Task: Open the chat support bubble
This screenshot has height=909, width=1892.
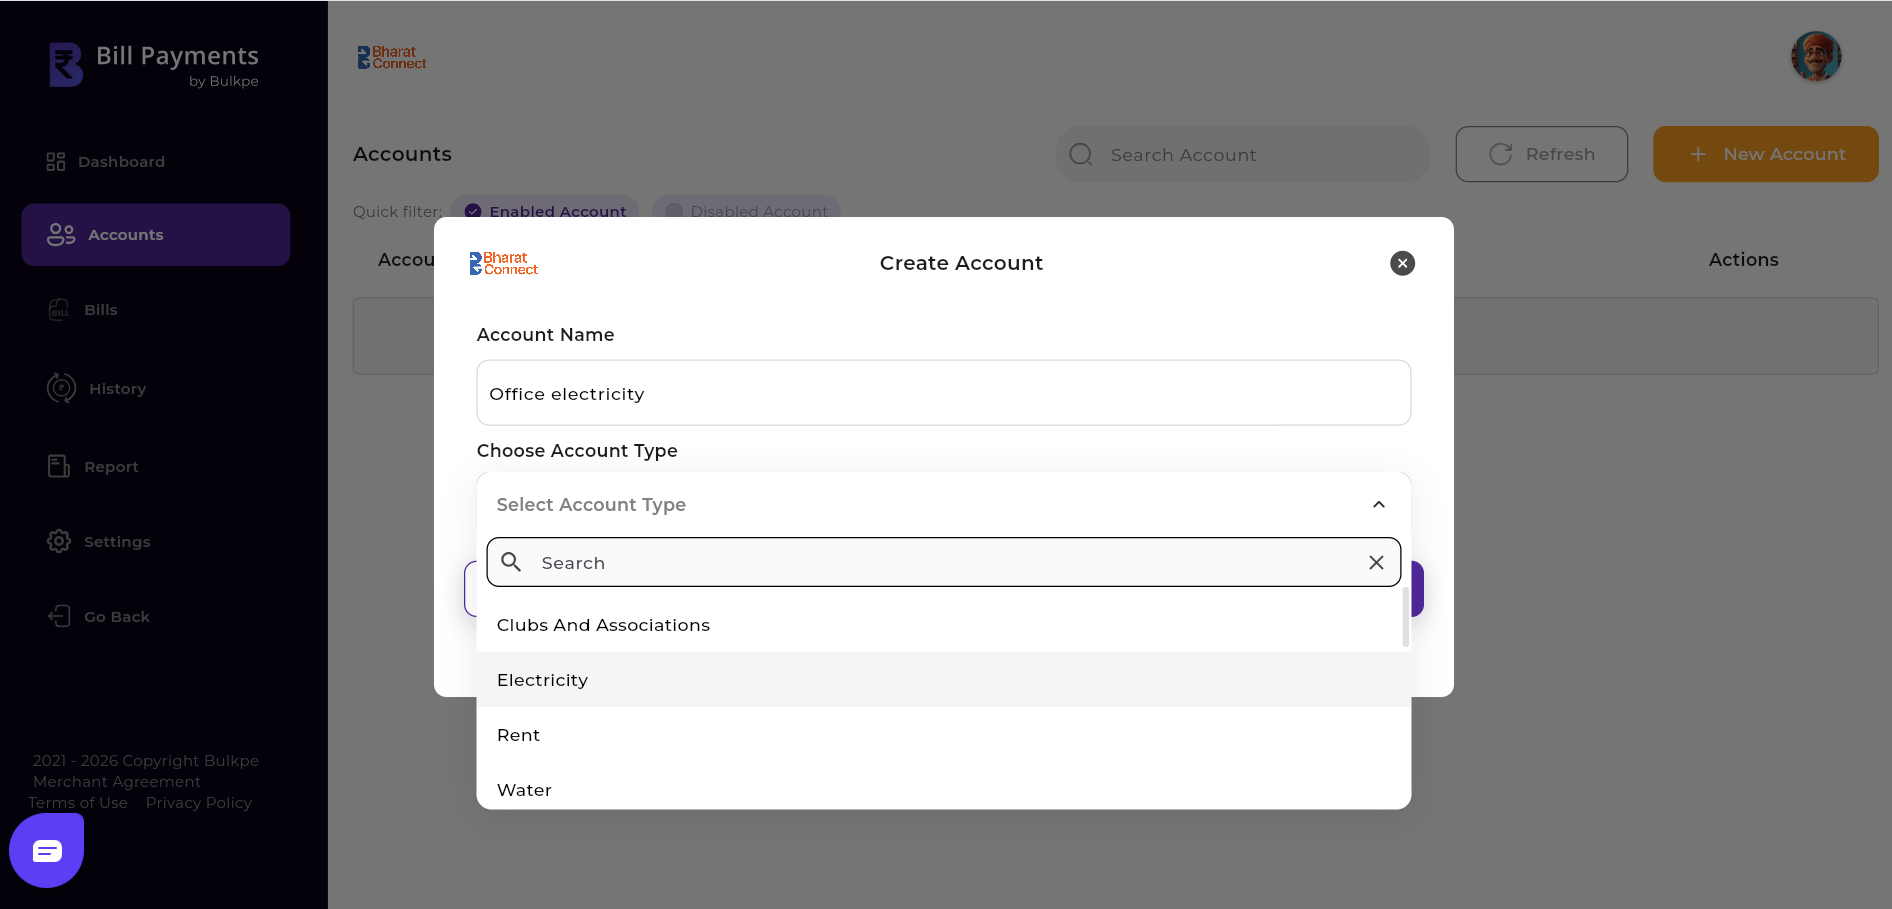Action: pyautogui.click(x=47, y=850)
